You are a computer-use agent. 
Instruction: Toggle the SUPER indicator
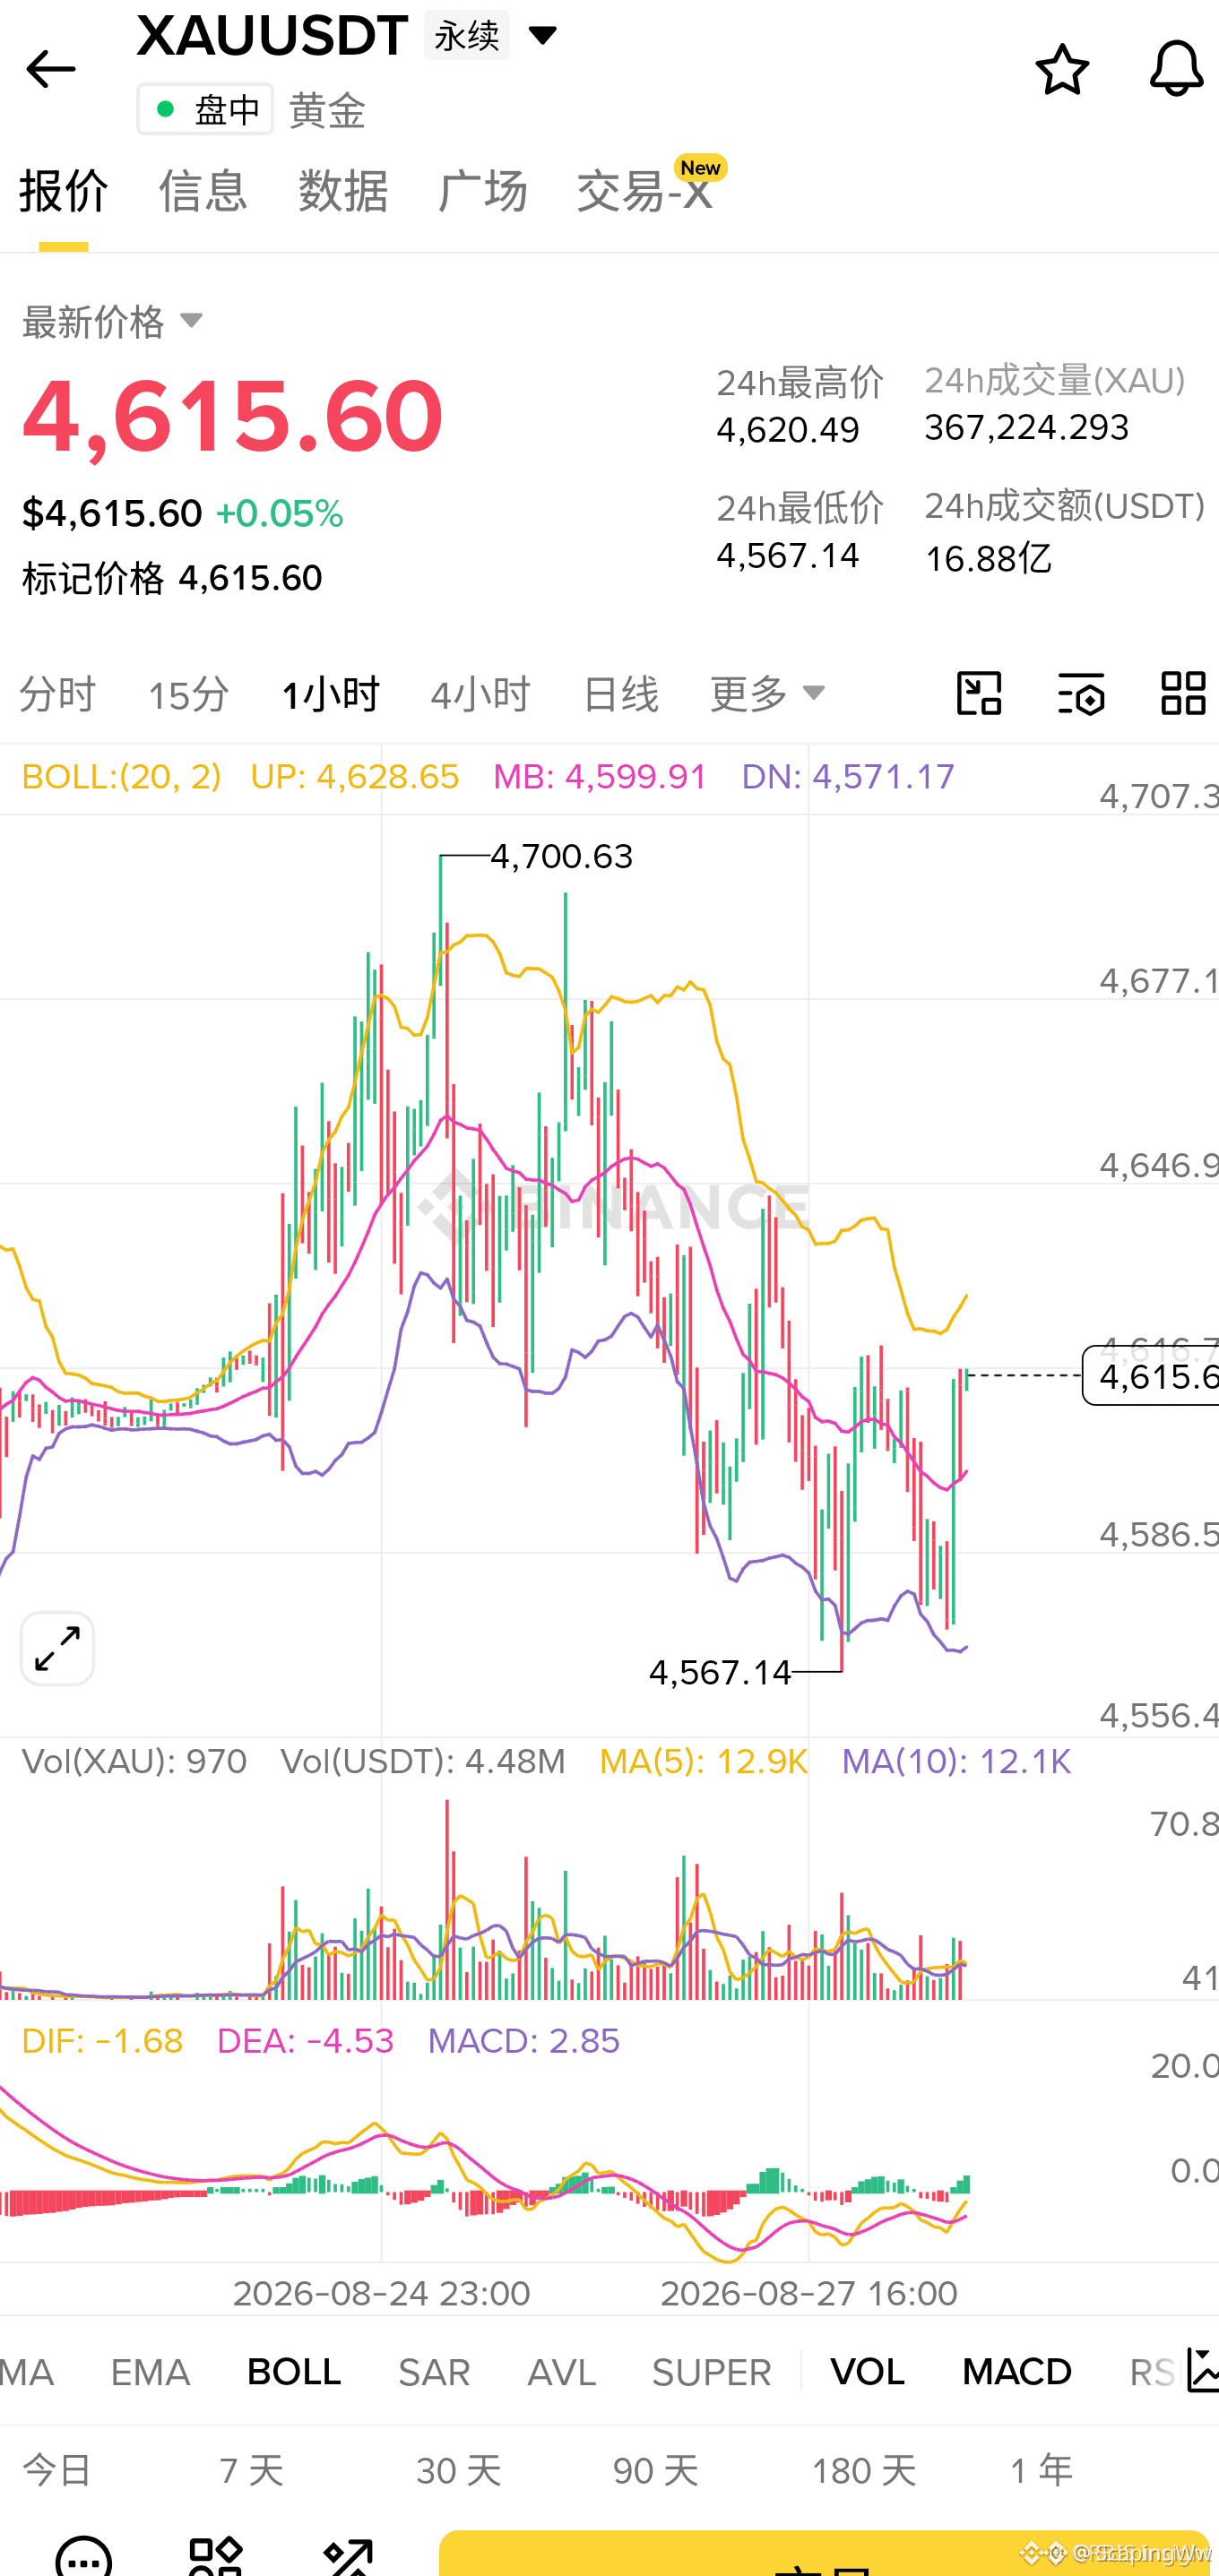point(712,2372)
